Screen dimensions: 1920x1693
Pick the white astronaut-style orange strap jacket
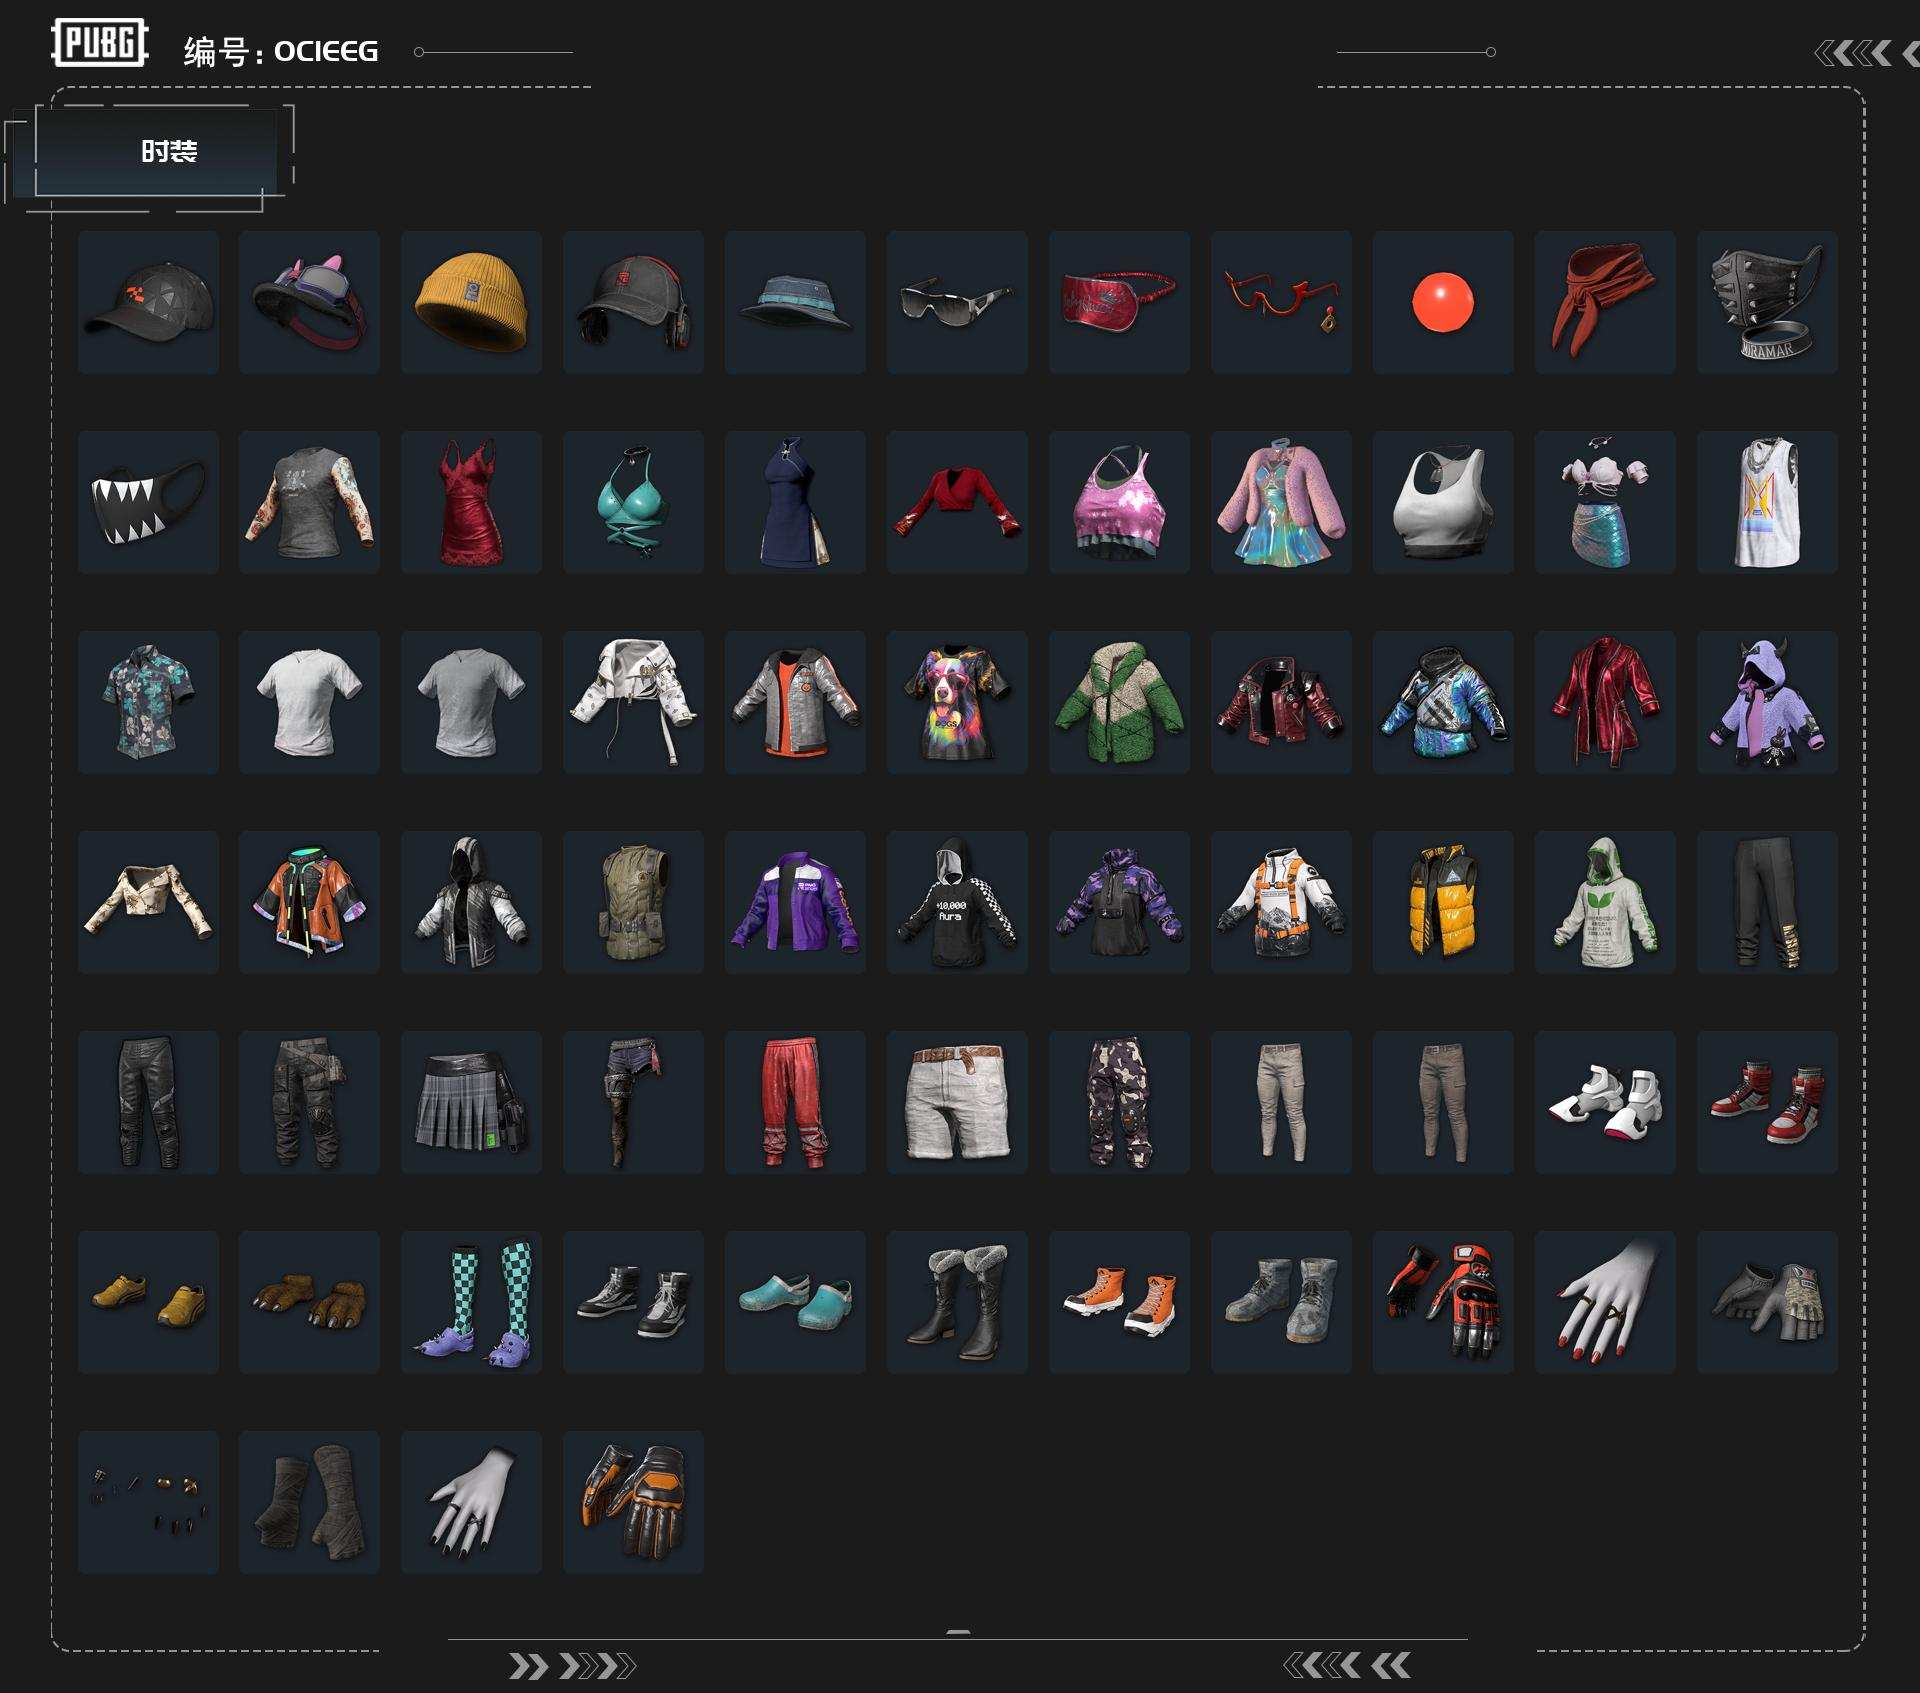pyautogui.click(x=1281, y=902)
